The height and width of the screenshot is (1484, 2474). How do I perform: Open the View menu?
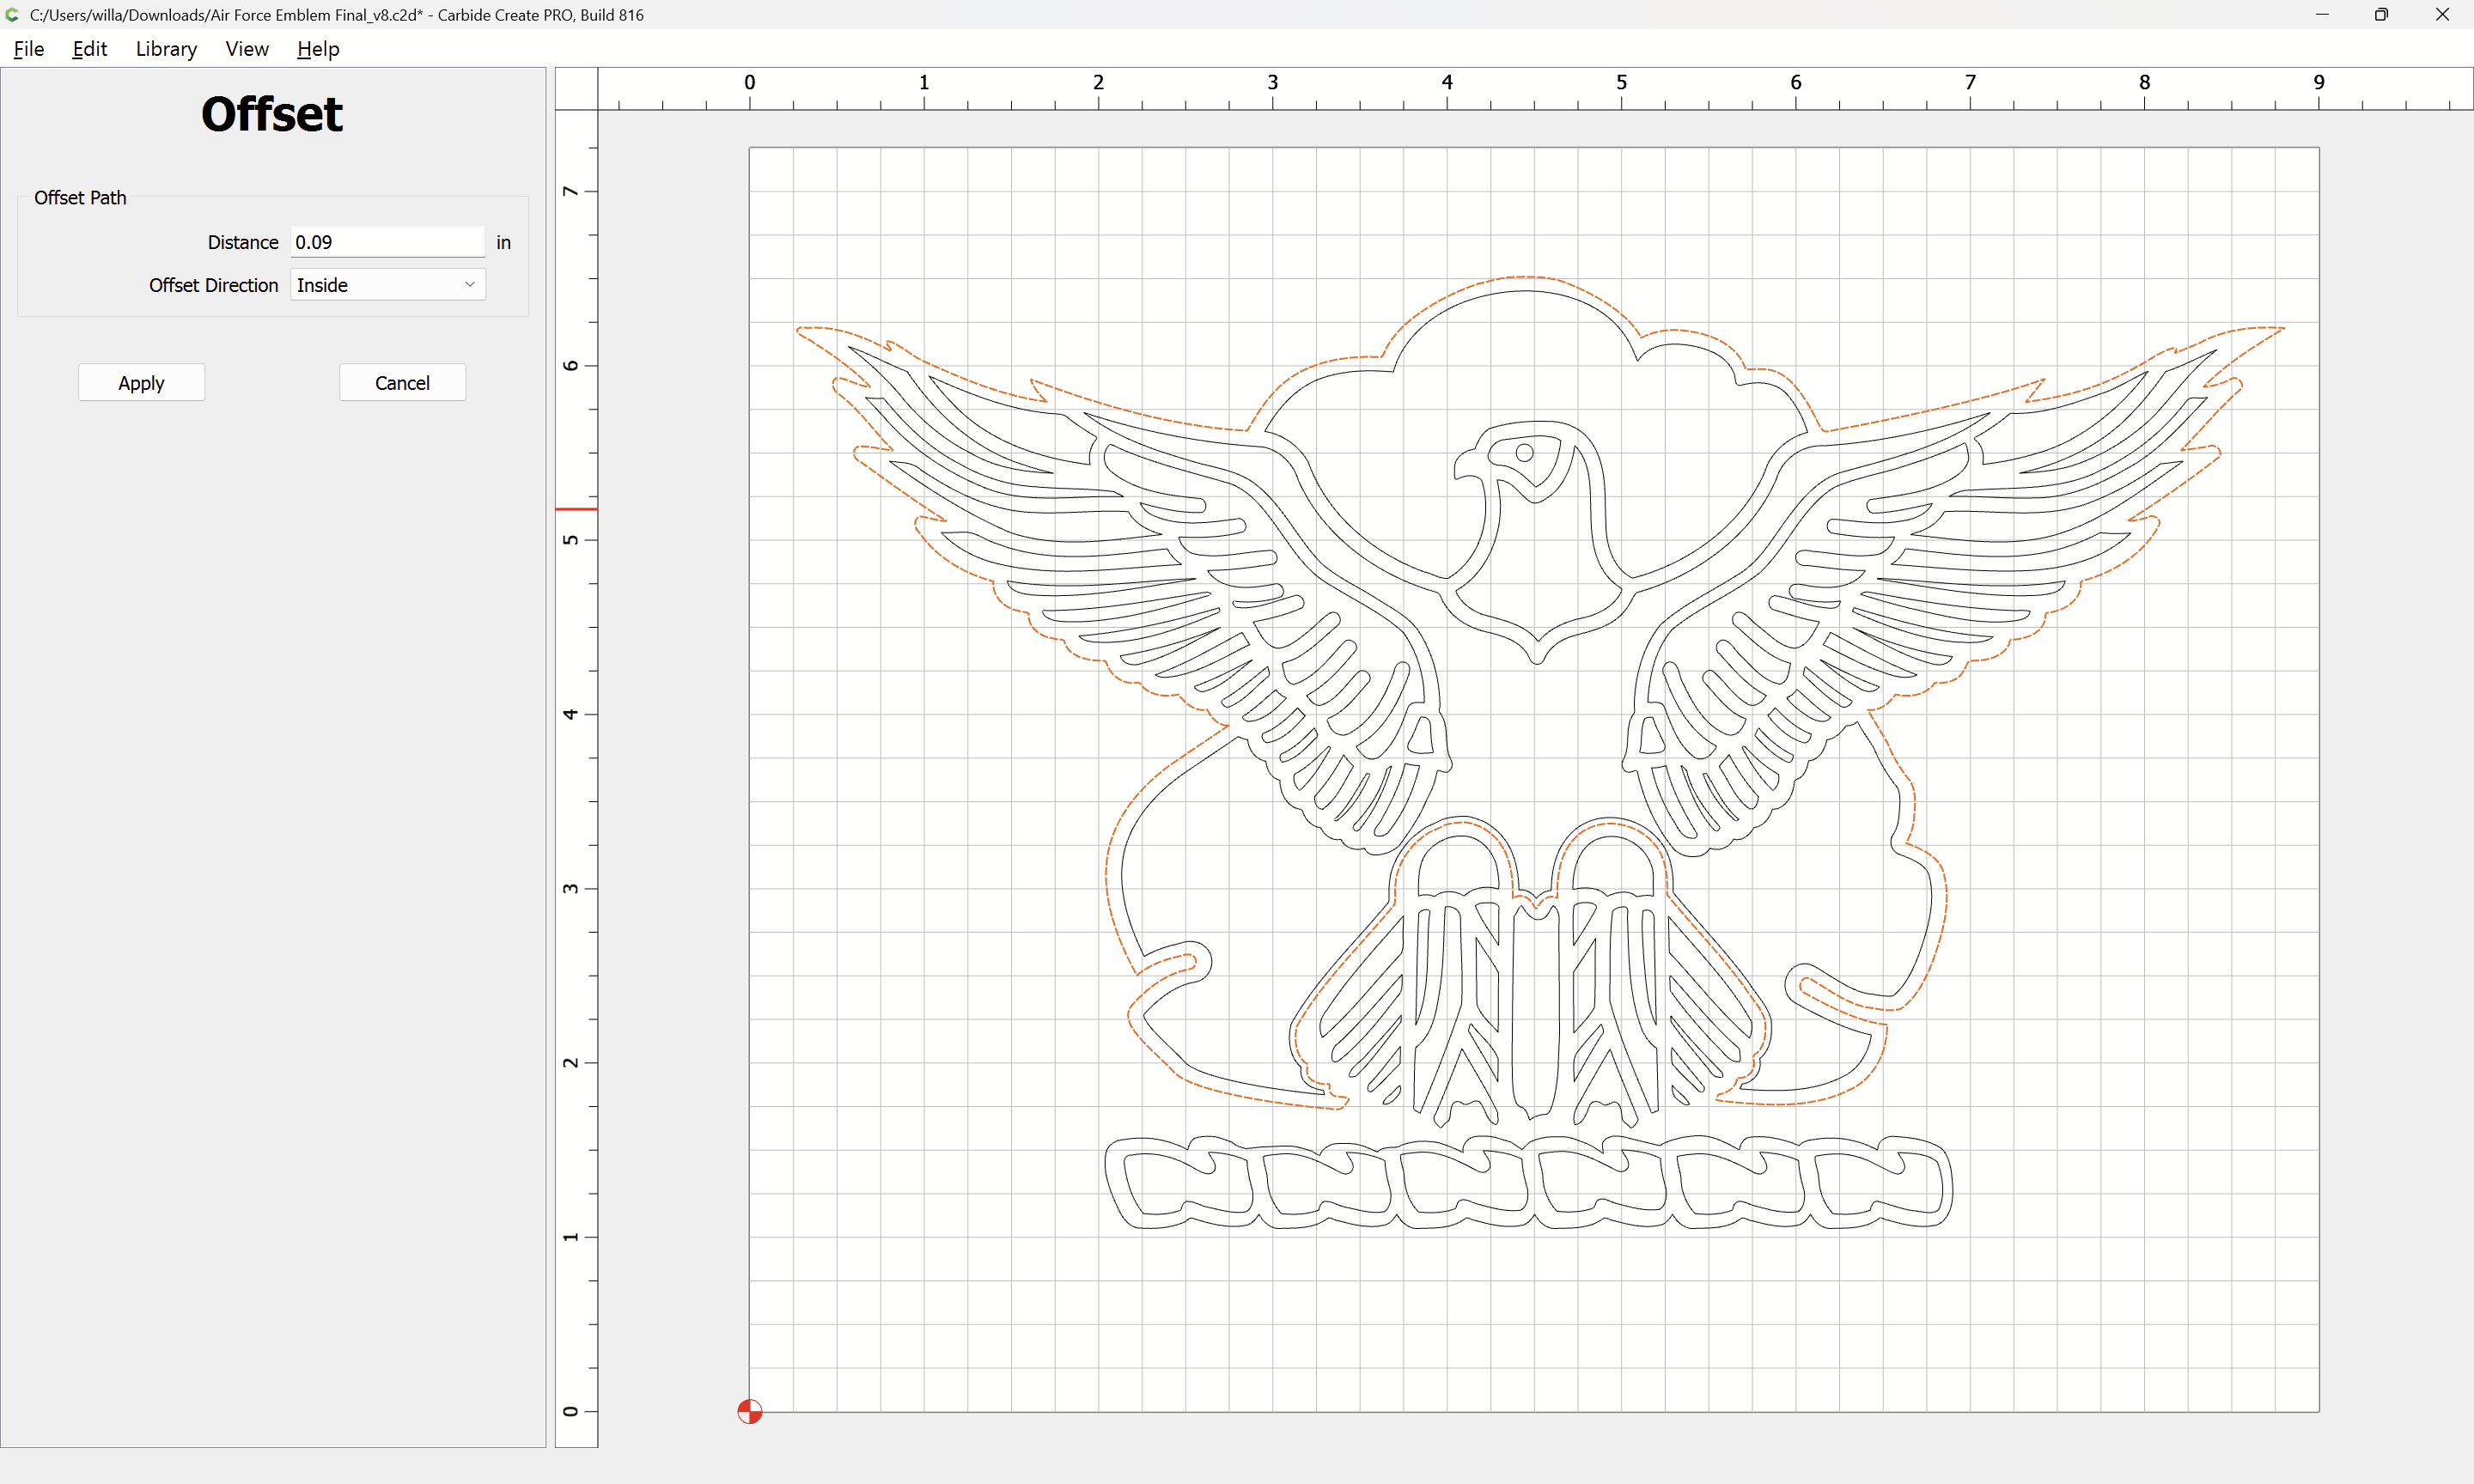point(247,49)
